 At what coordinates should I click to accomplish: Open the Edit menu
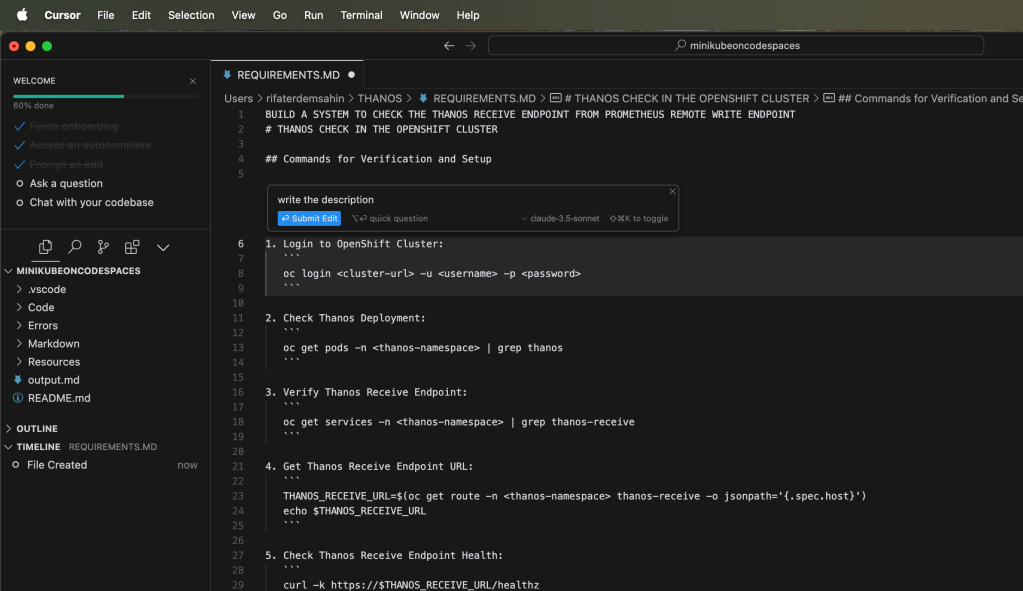pyautogui.click(x=141, y=15)
